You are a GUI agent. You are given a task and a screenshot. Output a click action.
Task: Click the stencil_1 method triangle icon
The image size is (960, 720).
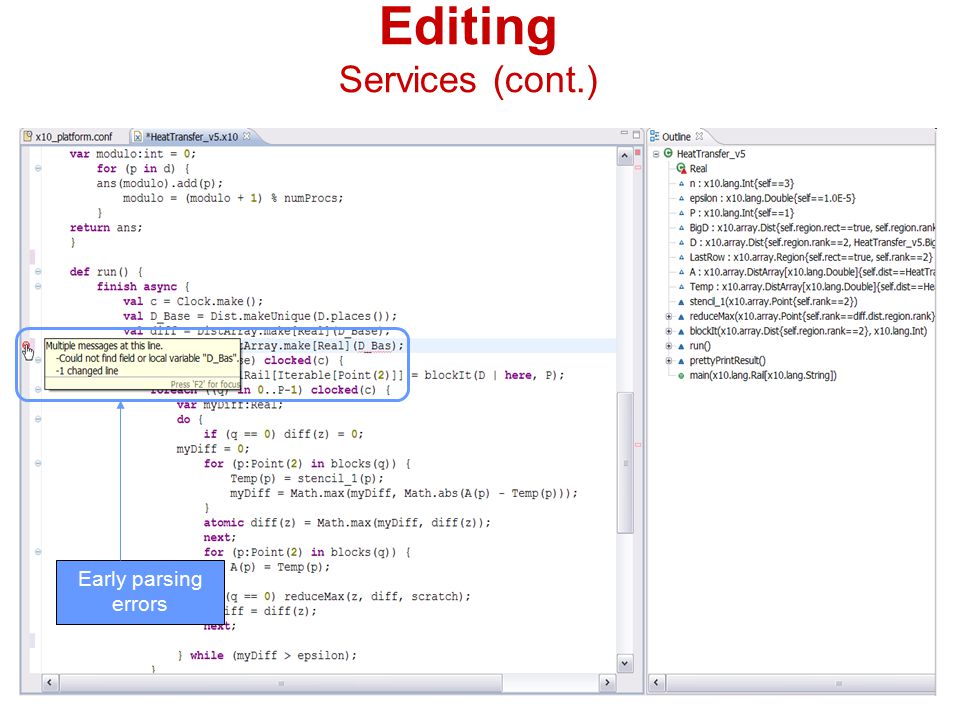[681, 302]
